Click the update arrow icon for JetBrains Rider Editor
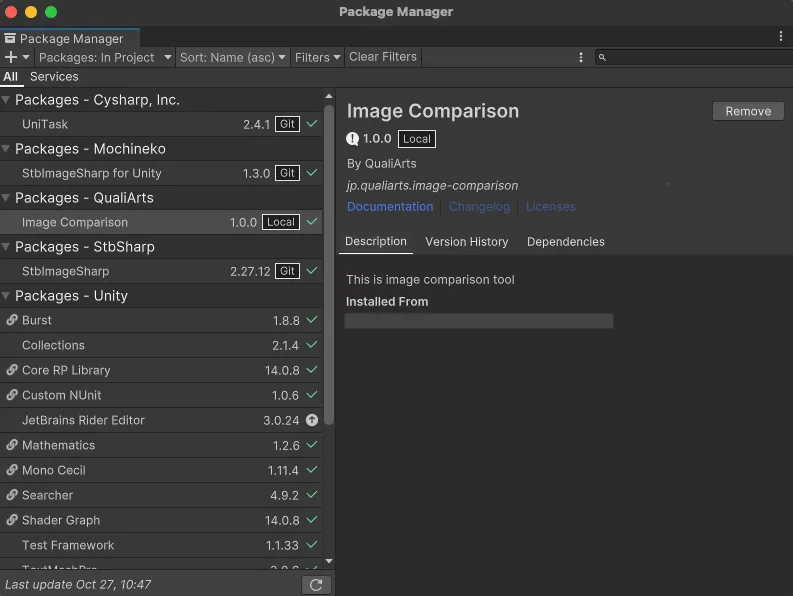This screenshot has height=596, width=793. click(312, 420)
